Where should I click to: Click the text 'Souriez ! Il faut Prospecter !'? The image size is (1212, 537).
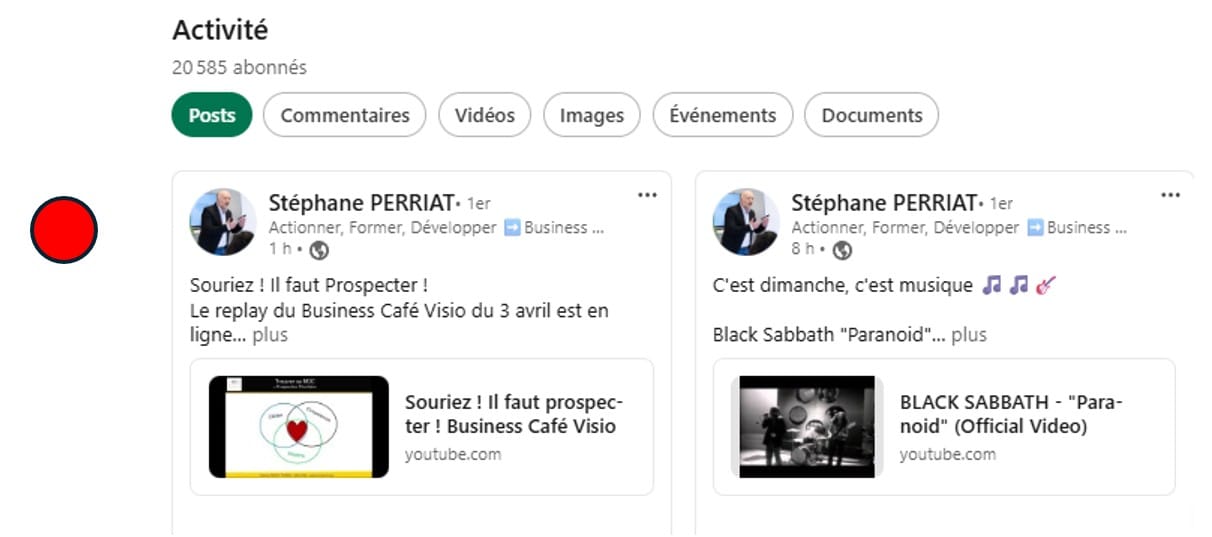309,286
